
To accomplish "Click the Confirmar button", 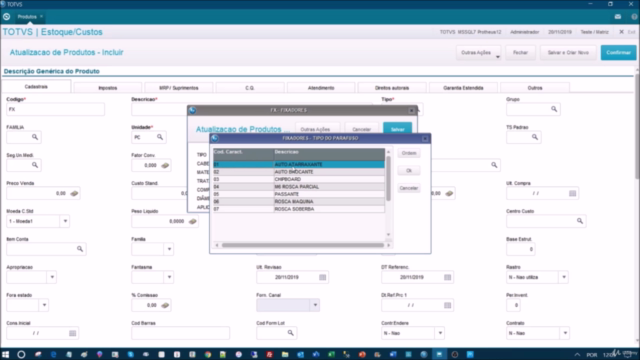I will [618, 53].
